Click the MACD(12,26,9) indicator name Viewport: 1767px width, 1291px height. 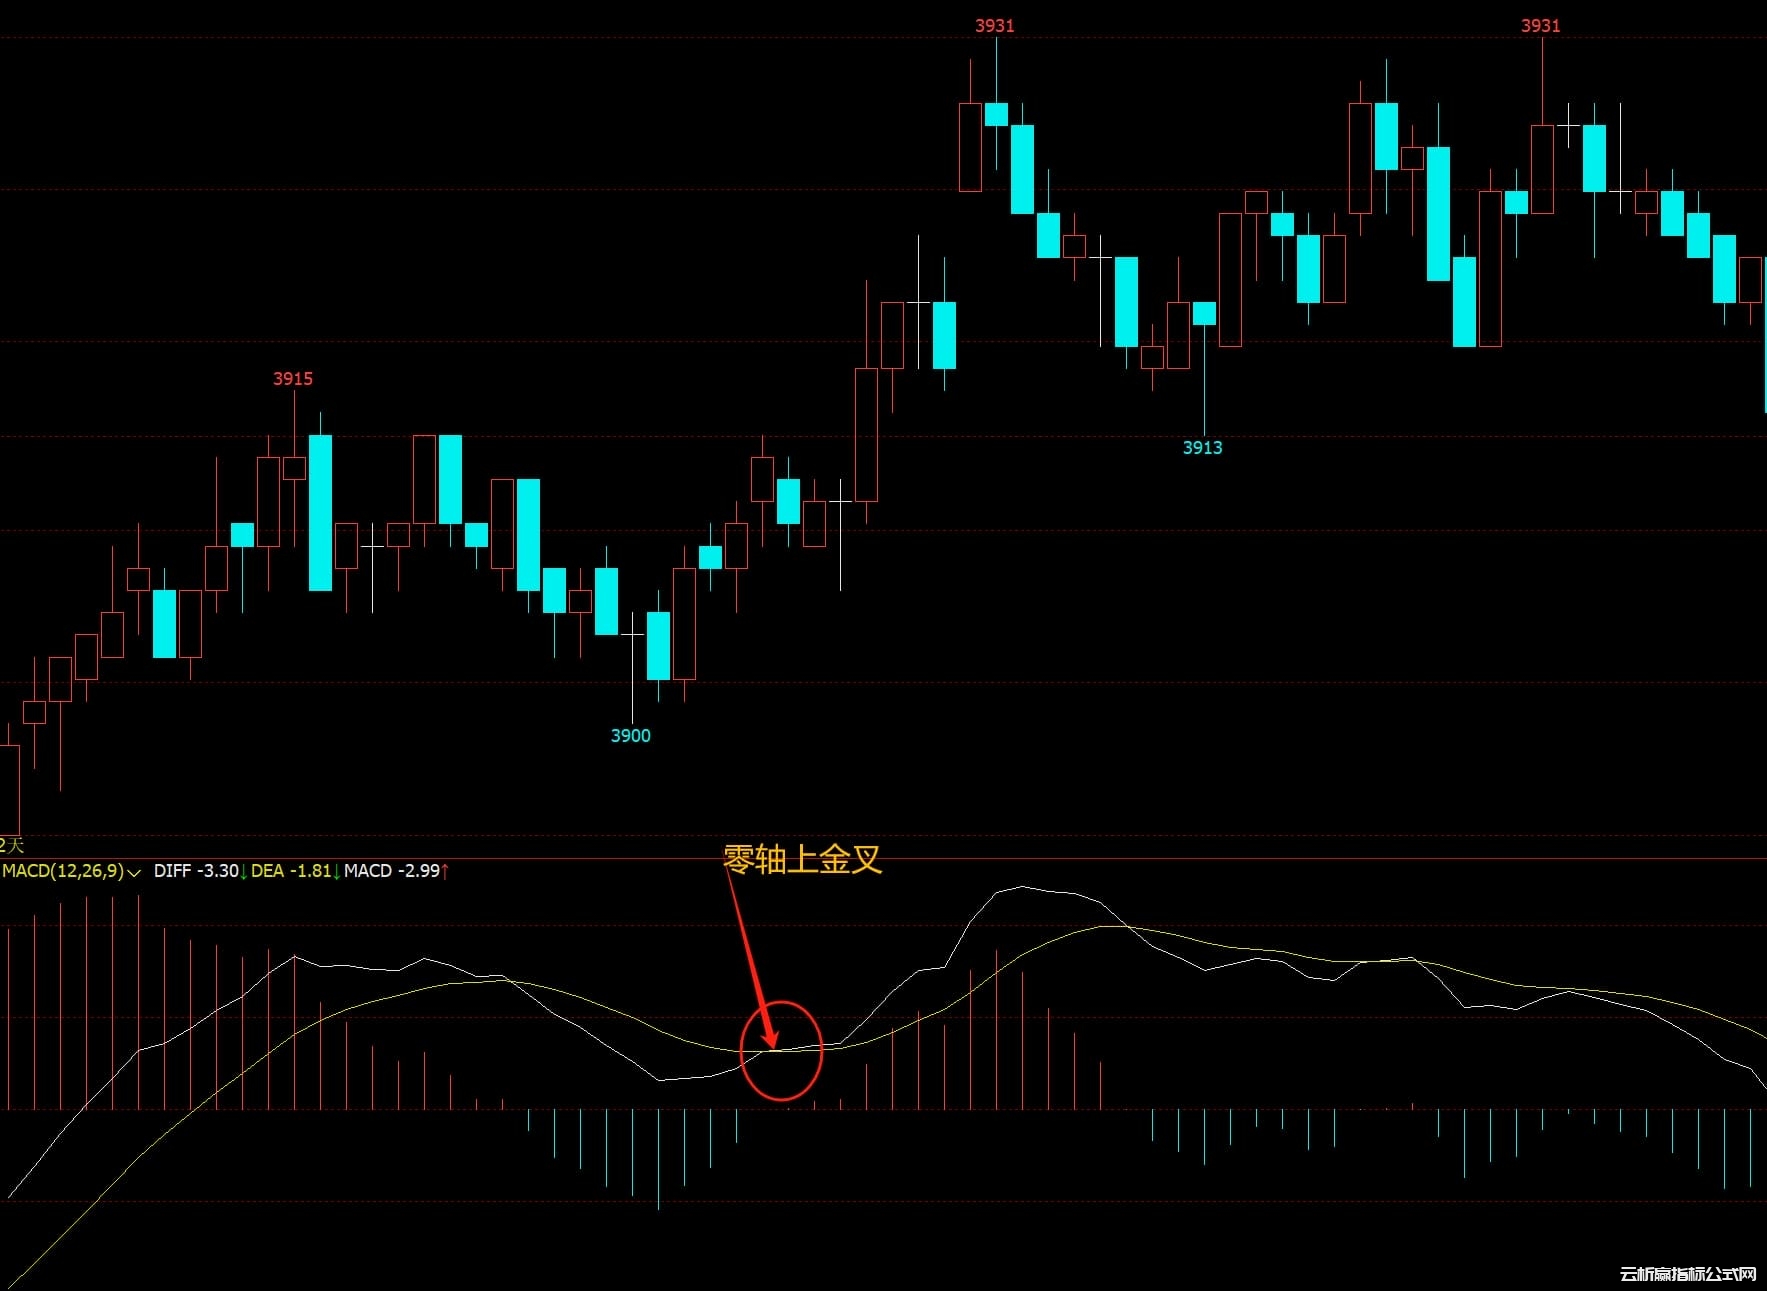(x=63, y=871)
